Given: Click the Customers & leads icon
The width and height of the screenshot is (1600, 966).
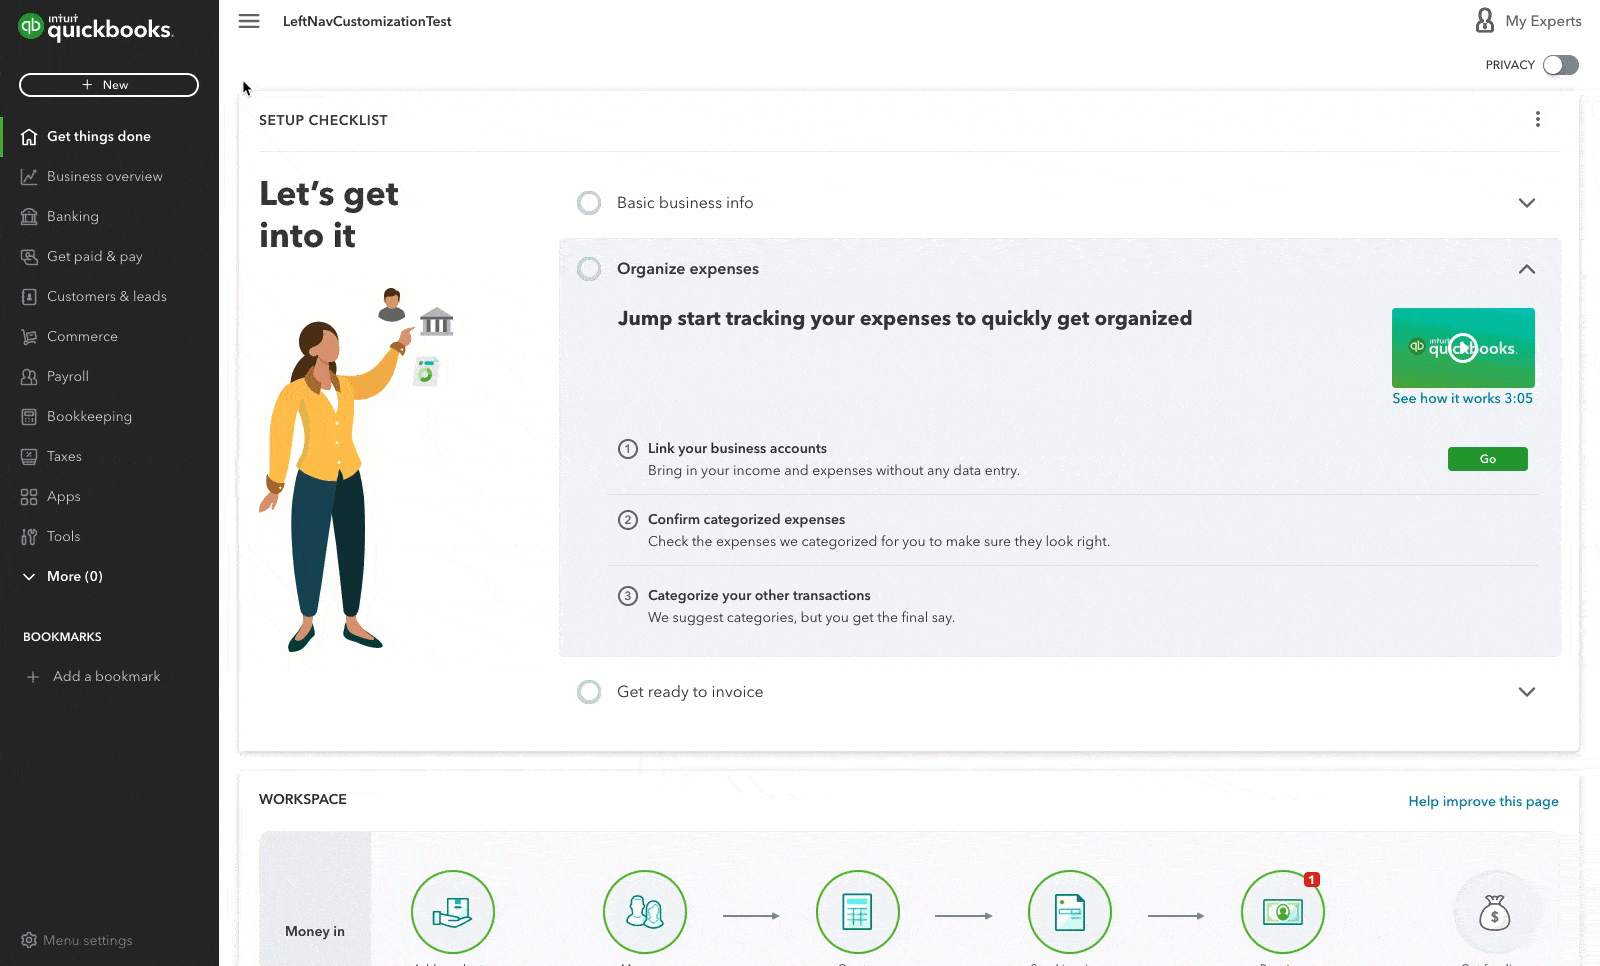Looking at the screenshot, I should (29, 297).
